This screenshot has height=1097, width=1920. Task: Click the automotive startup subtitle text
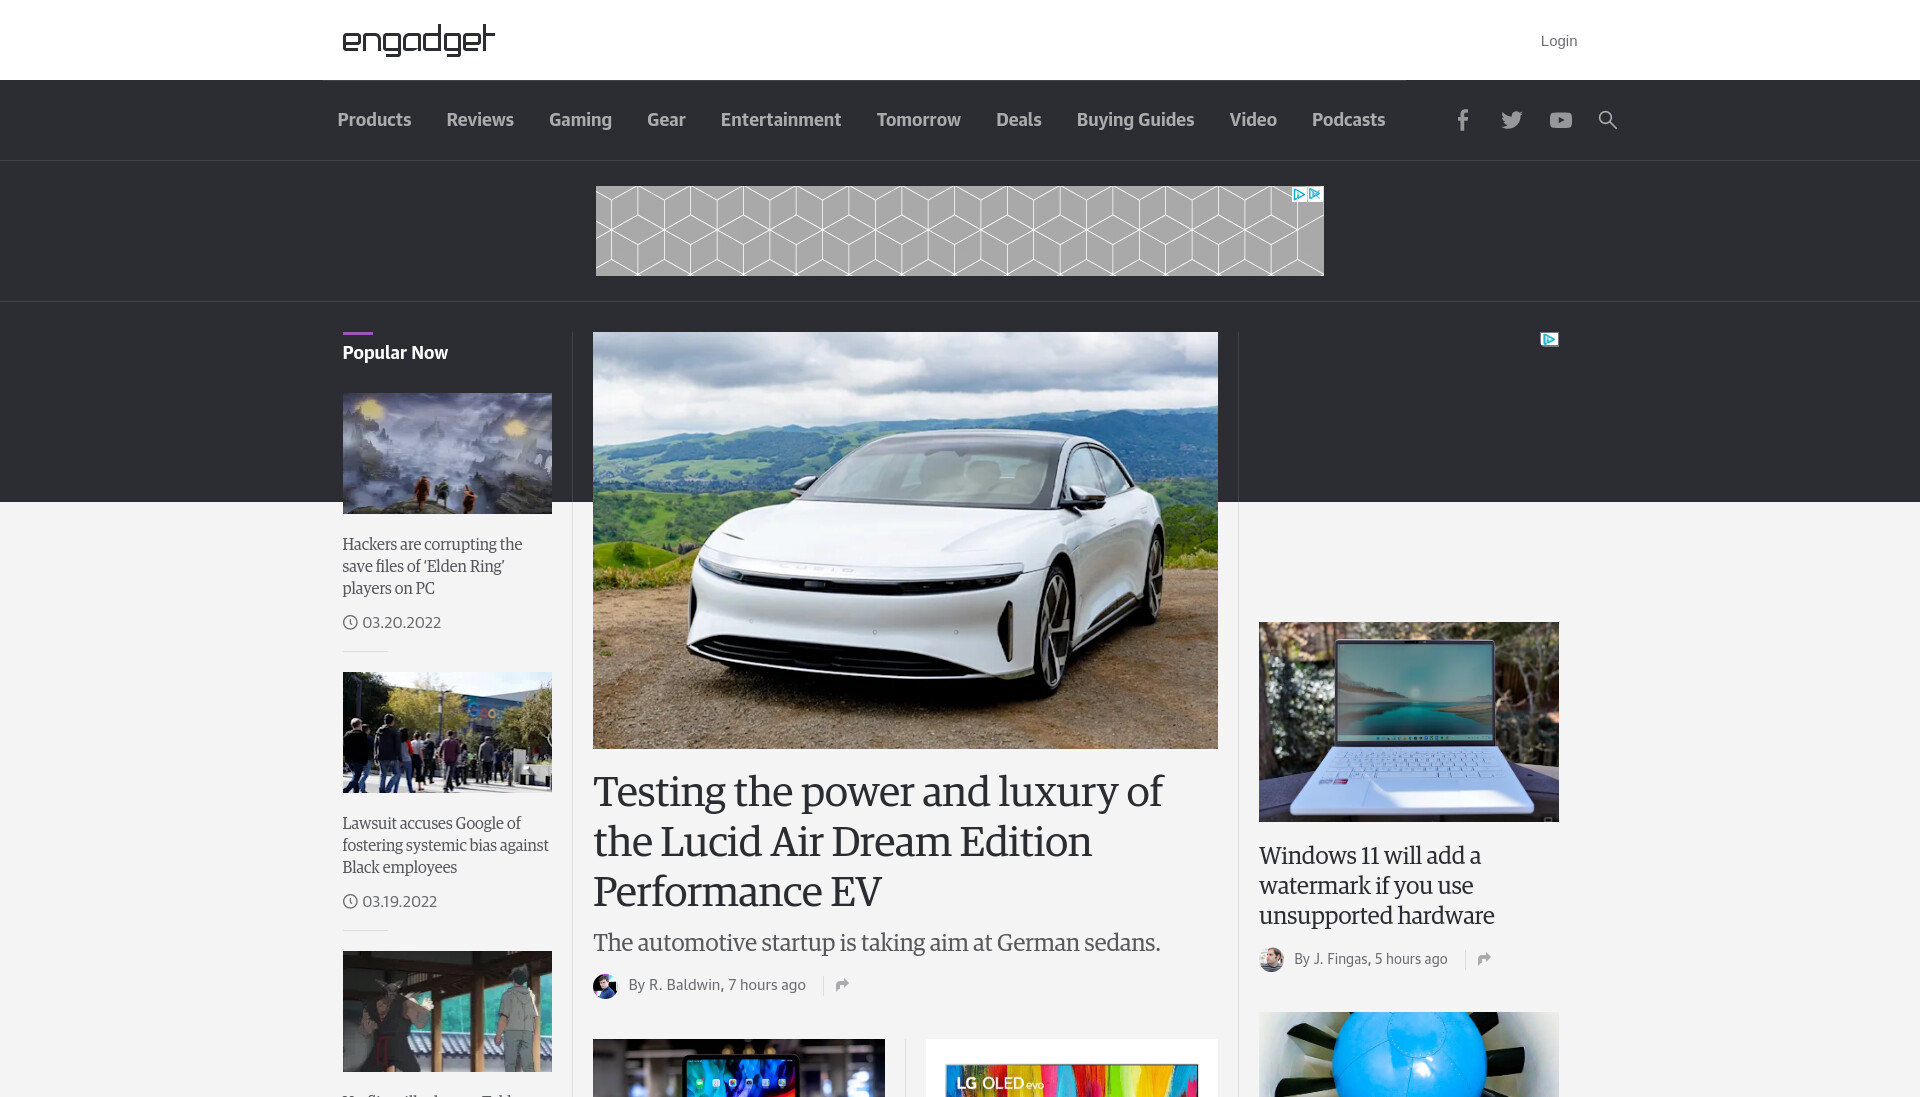876,943
